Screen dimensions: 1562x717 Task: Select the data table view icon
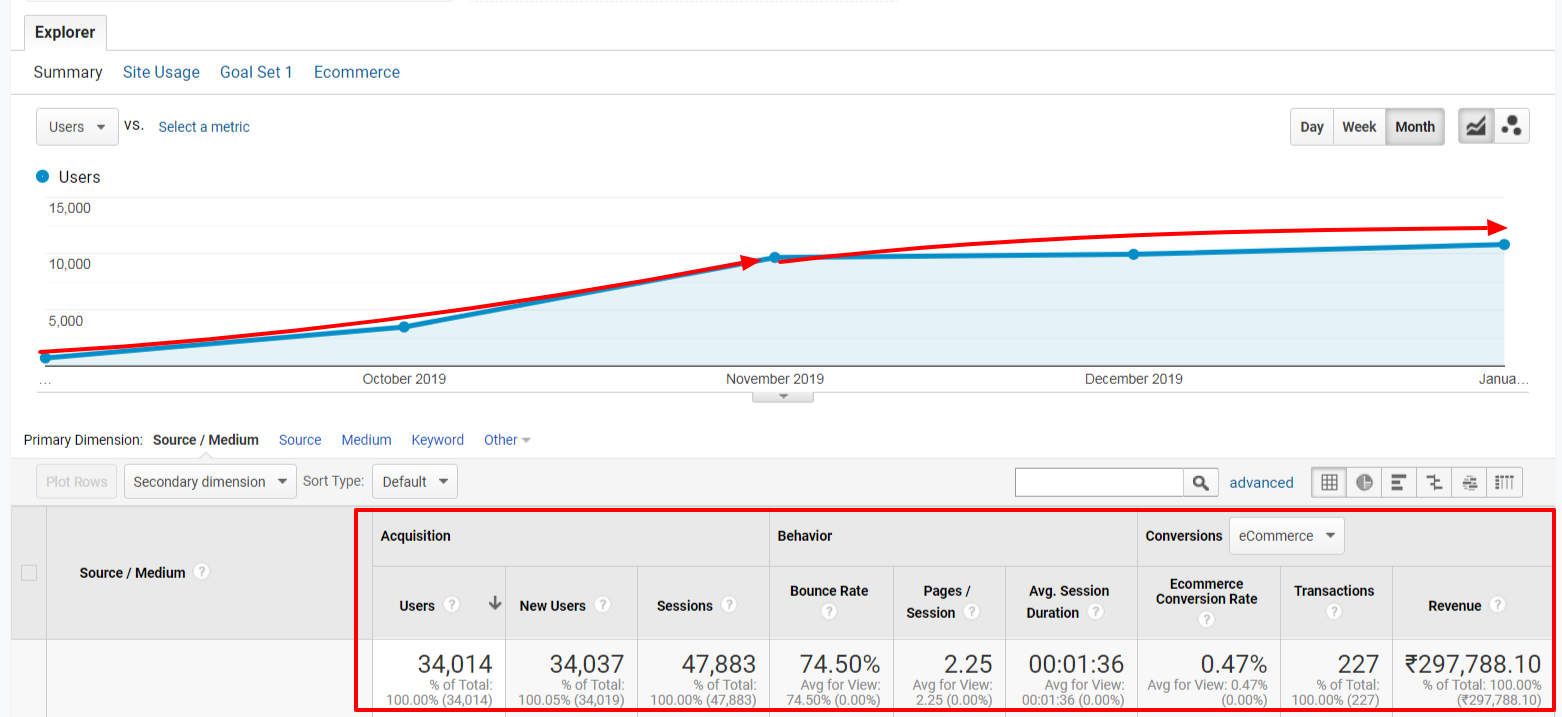[x=1328, y=482]
